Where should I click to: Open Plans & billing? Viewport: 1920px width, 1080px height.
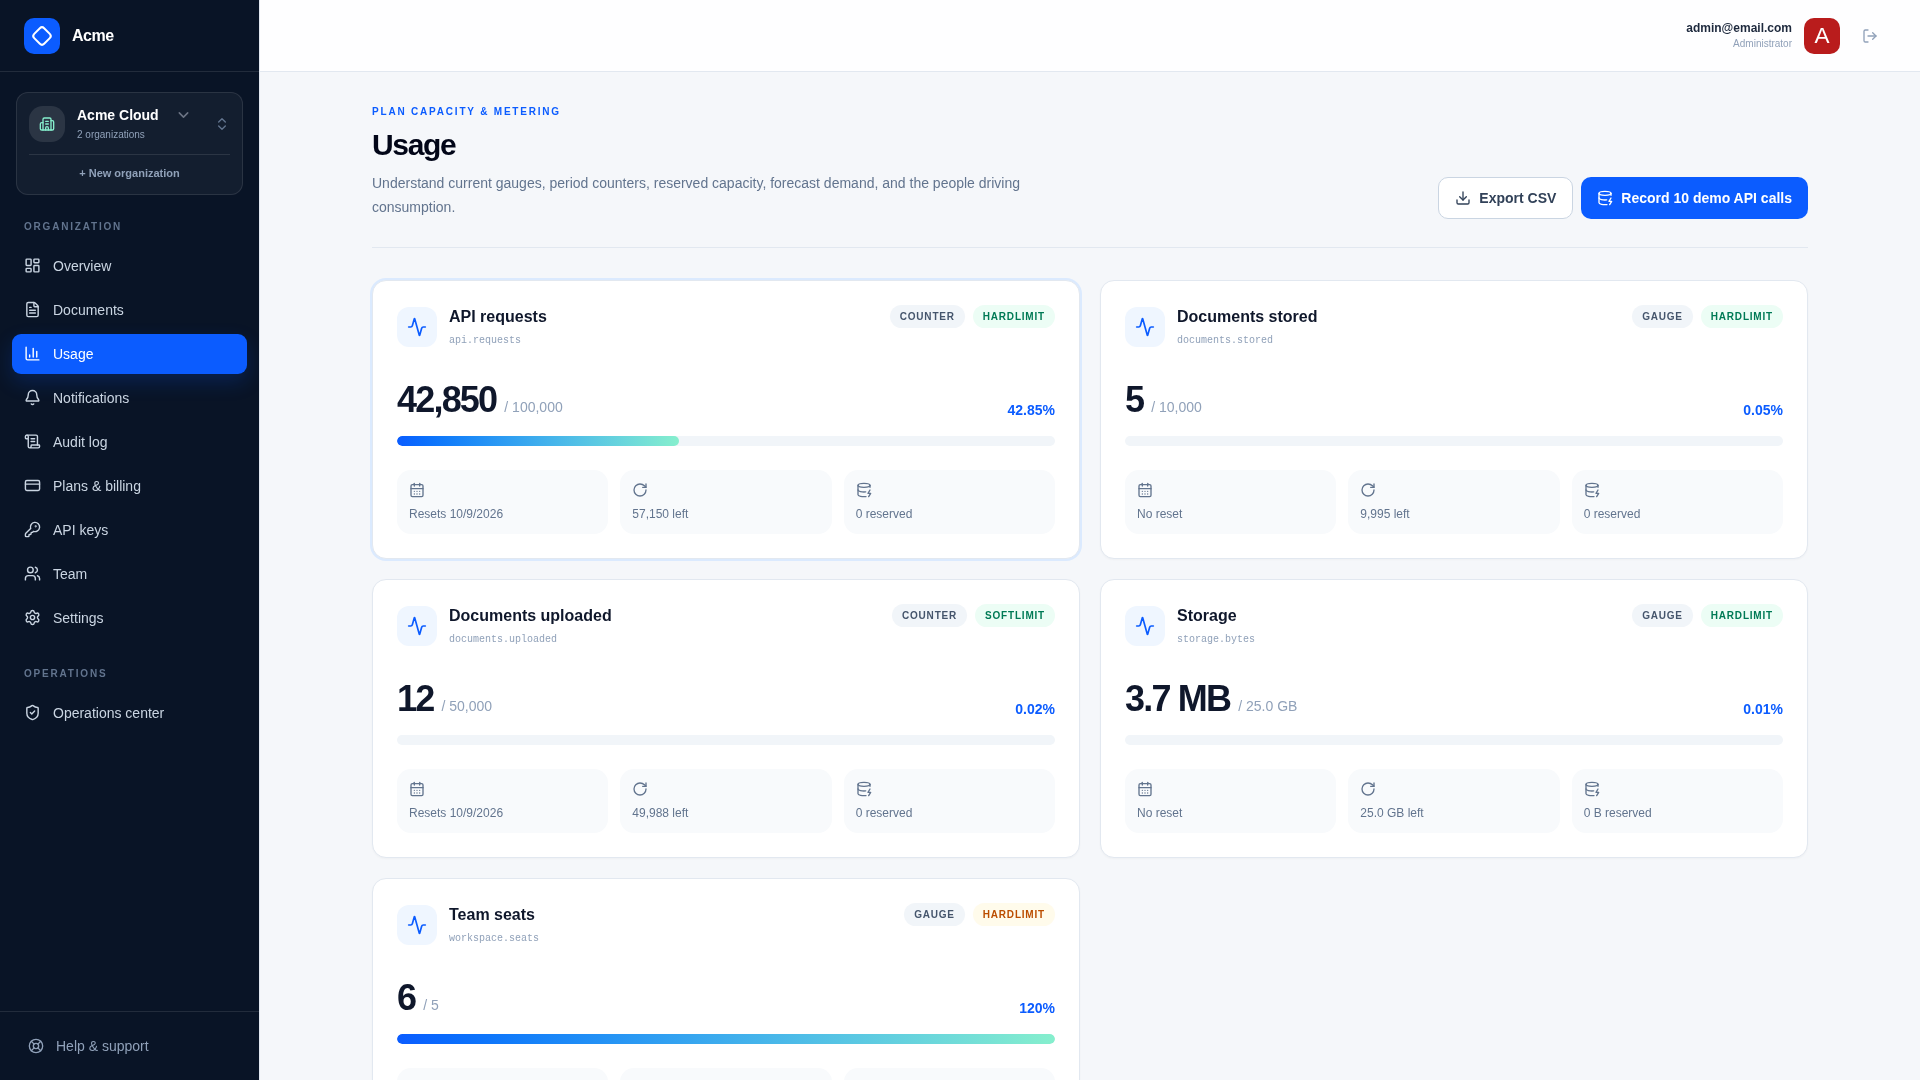[129, 486]
